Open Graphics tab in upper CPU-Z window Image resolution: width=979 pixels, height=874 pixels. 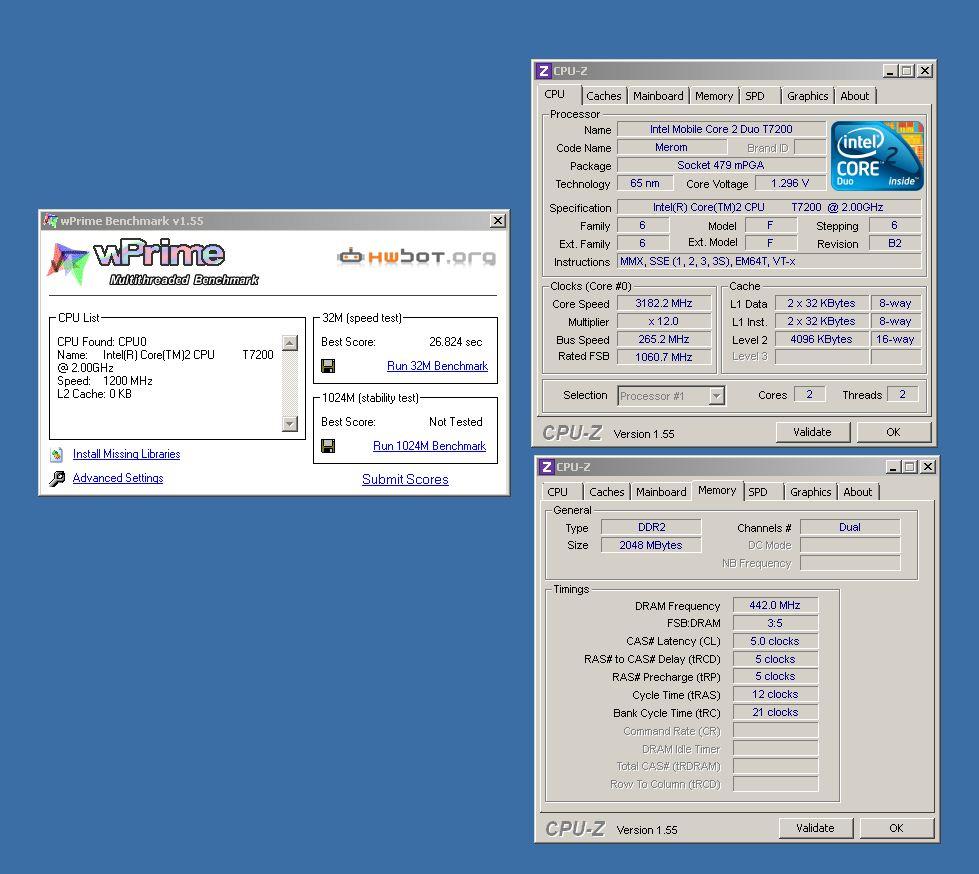[x=807, y=96]
